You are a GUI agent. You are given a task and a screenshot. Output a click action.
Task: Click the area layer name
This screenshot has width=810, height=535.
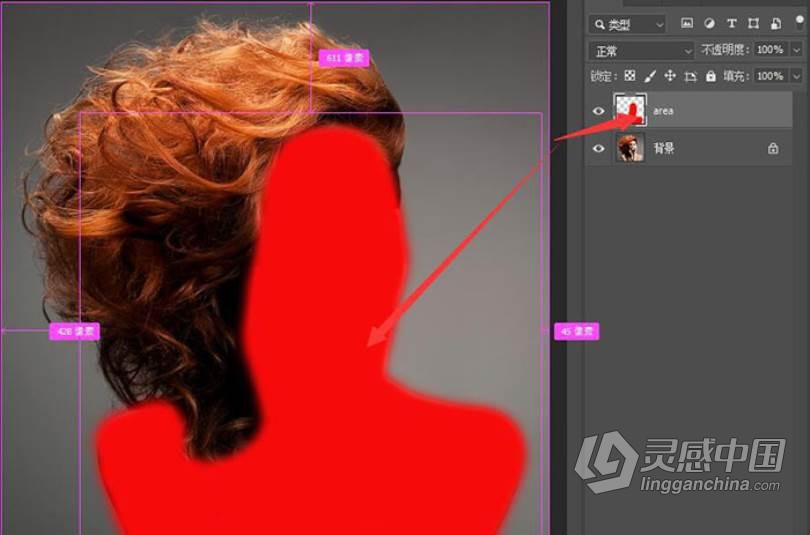click(663, 111)
